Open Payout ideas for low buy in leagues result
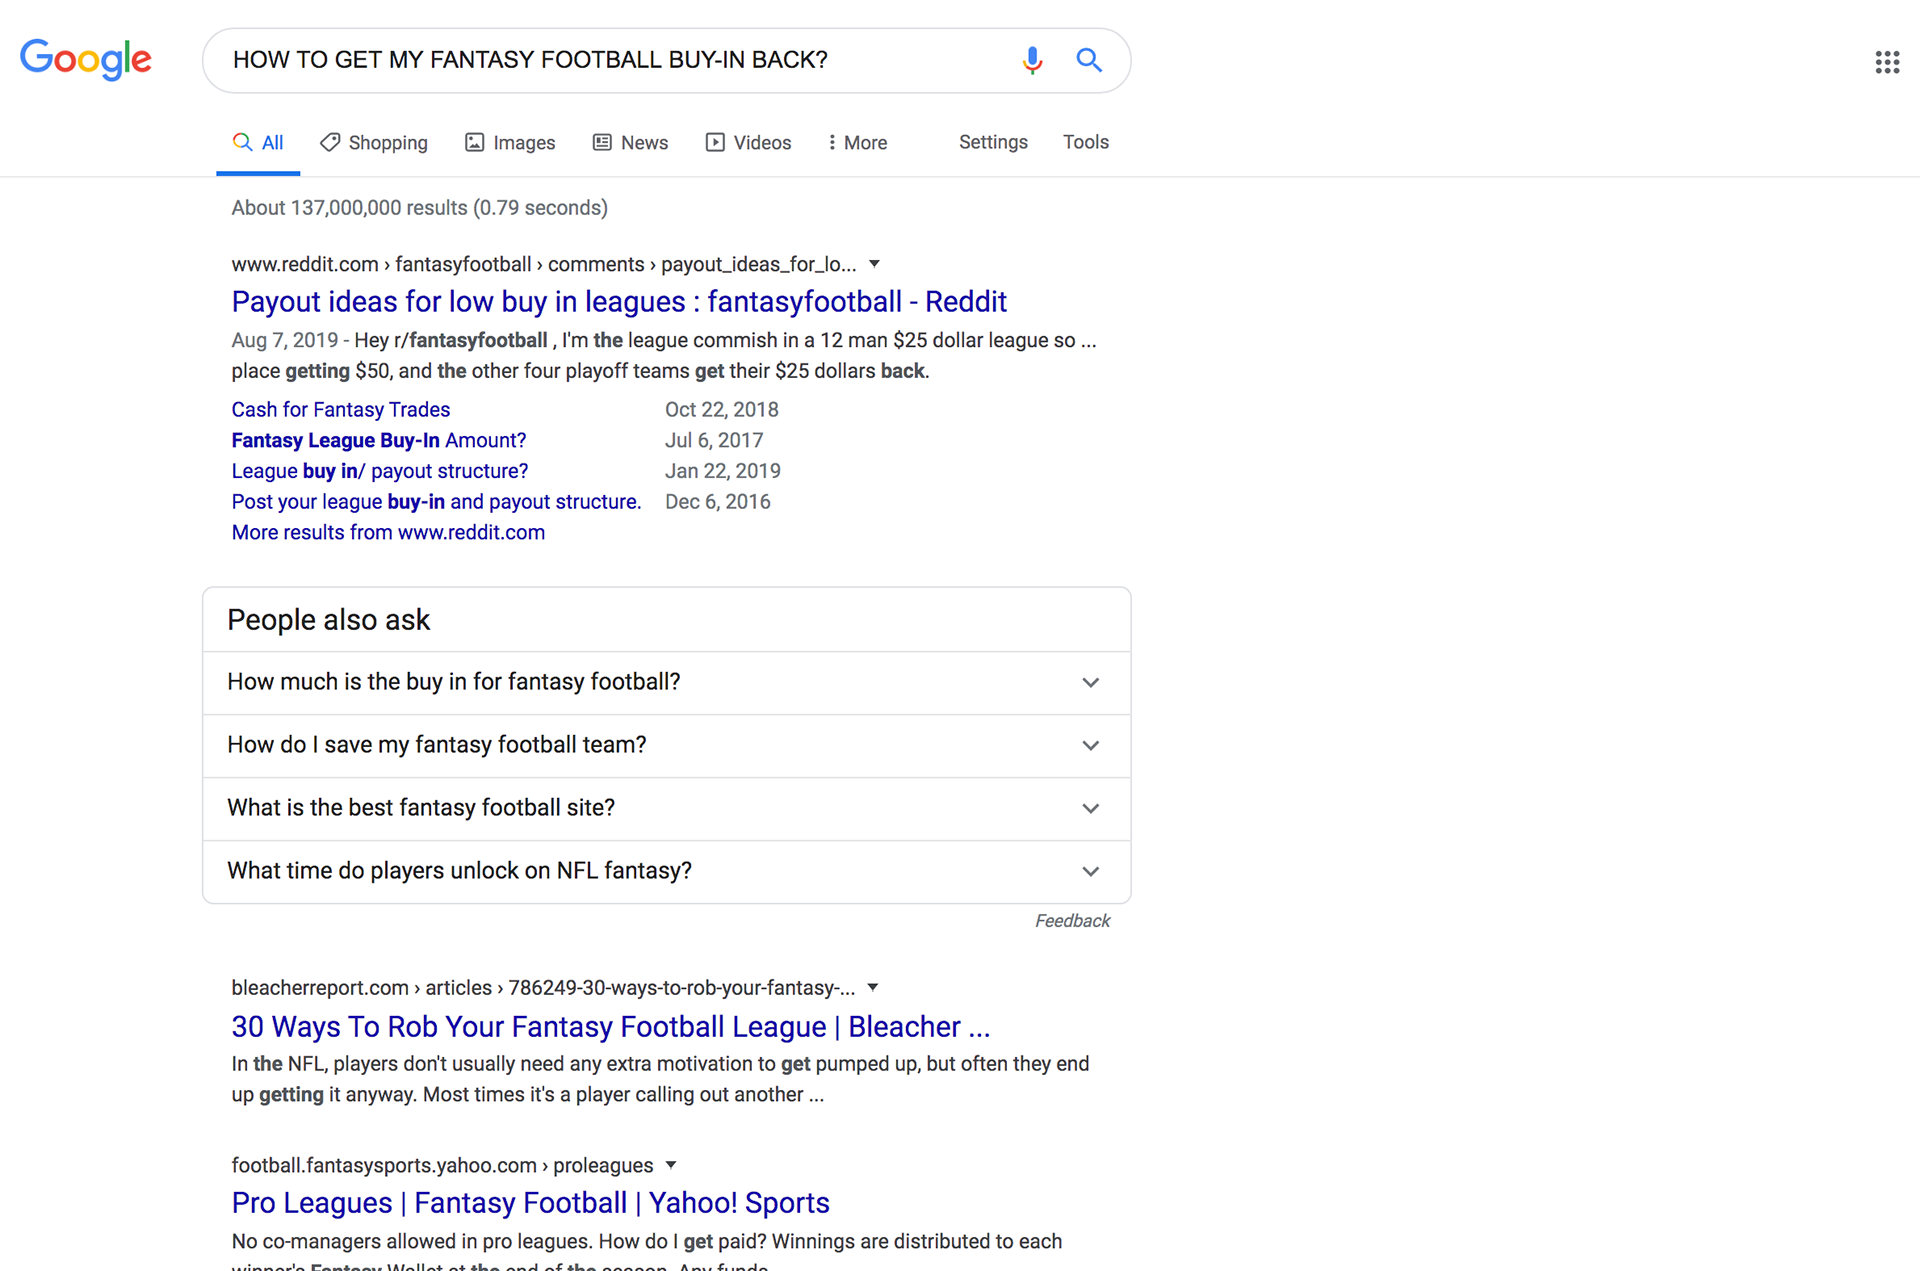The width and height of the screenshot is (1920, 1271). click(x=619, y=301)
